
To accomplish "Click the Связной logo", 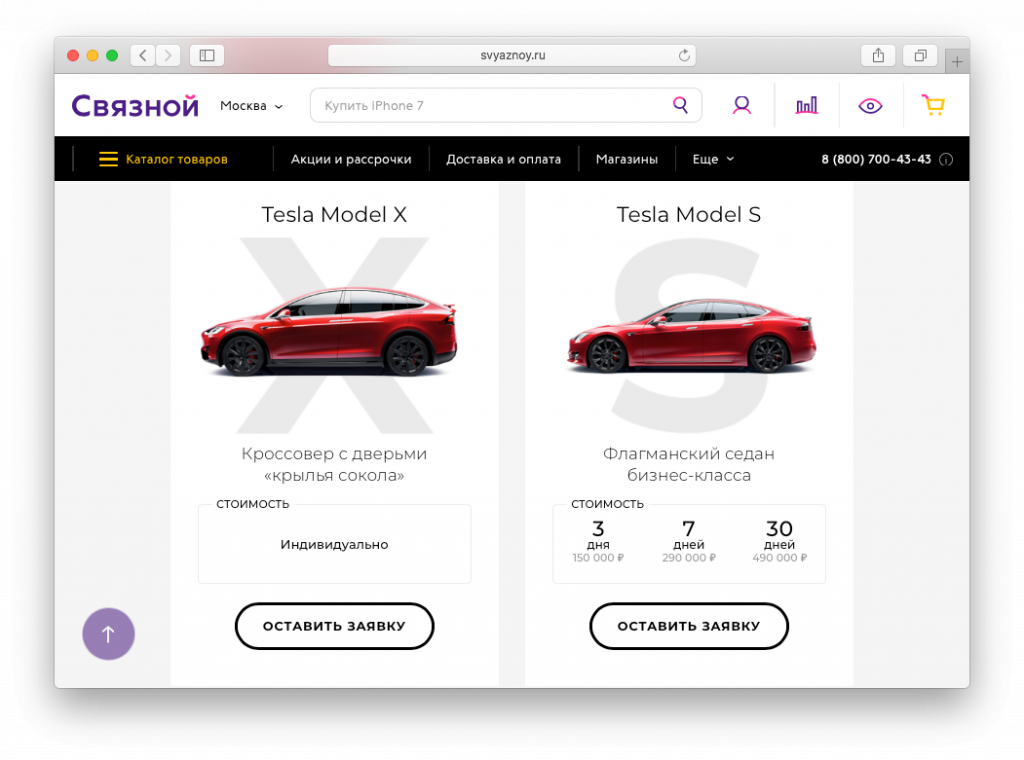I will (135, 106).
